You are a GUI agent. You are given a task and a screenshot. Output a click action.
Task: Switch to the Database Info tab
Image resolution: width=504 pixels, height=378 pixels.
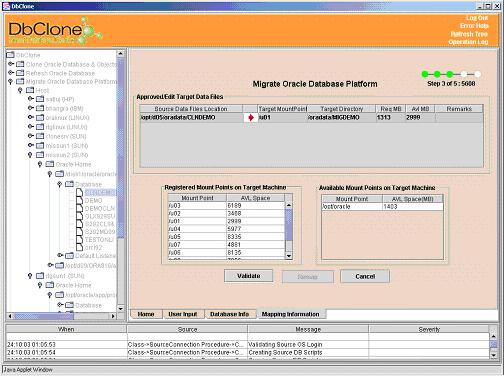pos(229,314)
